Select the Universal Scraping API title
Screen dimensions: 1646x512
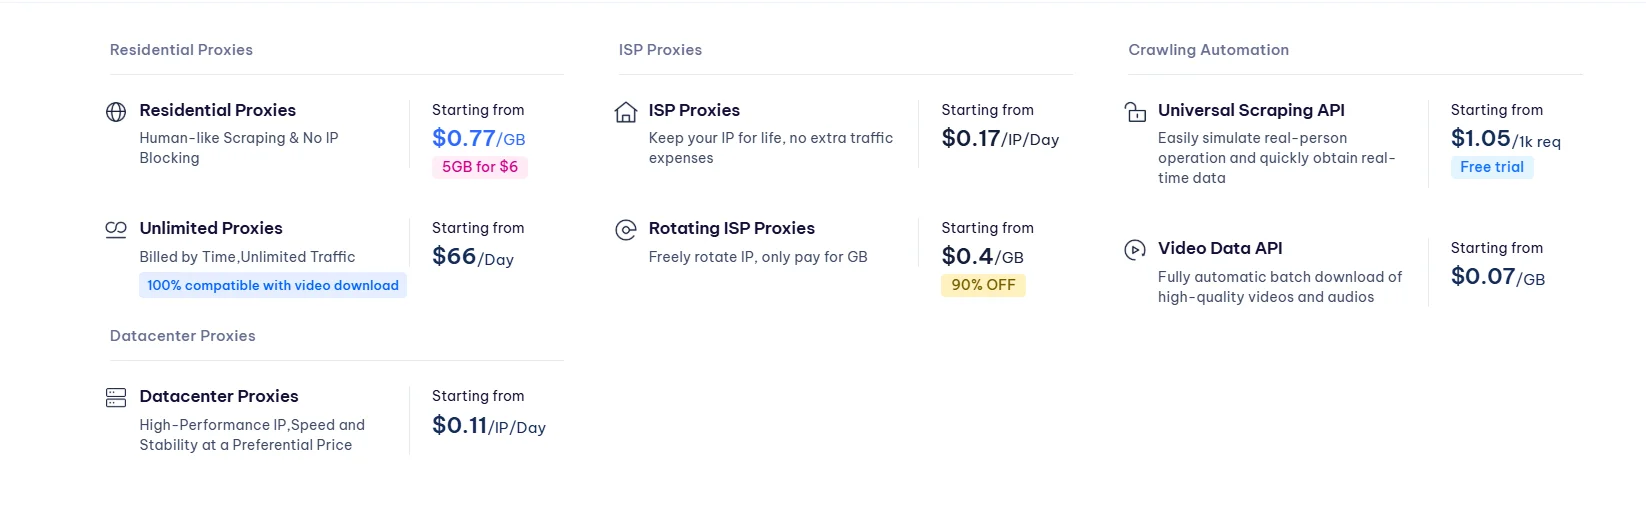(x=1251, y=110)
